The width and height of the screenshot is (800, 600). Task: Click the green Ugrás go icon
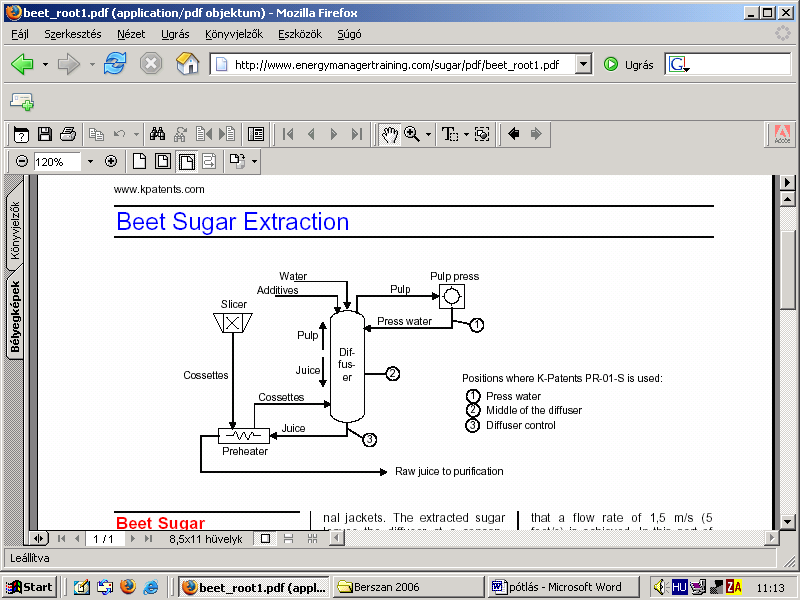(611, 64)
